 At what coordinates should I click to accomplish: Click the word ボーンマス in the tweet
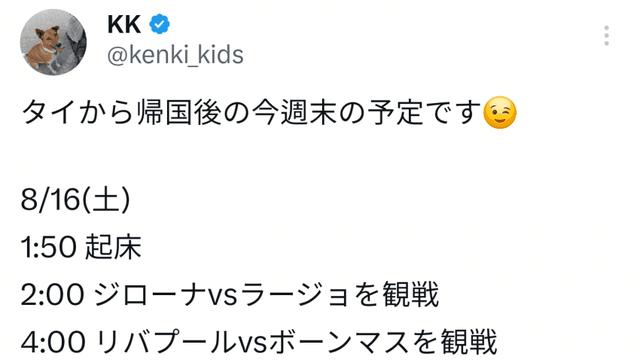coord(338,341)
